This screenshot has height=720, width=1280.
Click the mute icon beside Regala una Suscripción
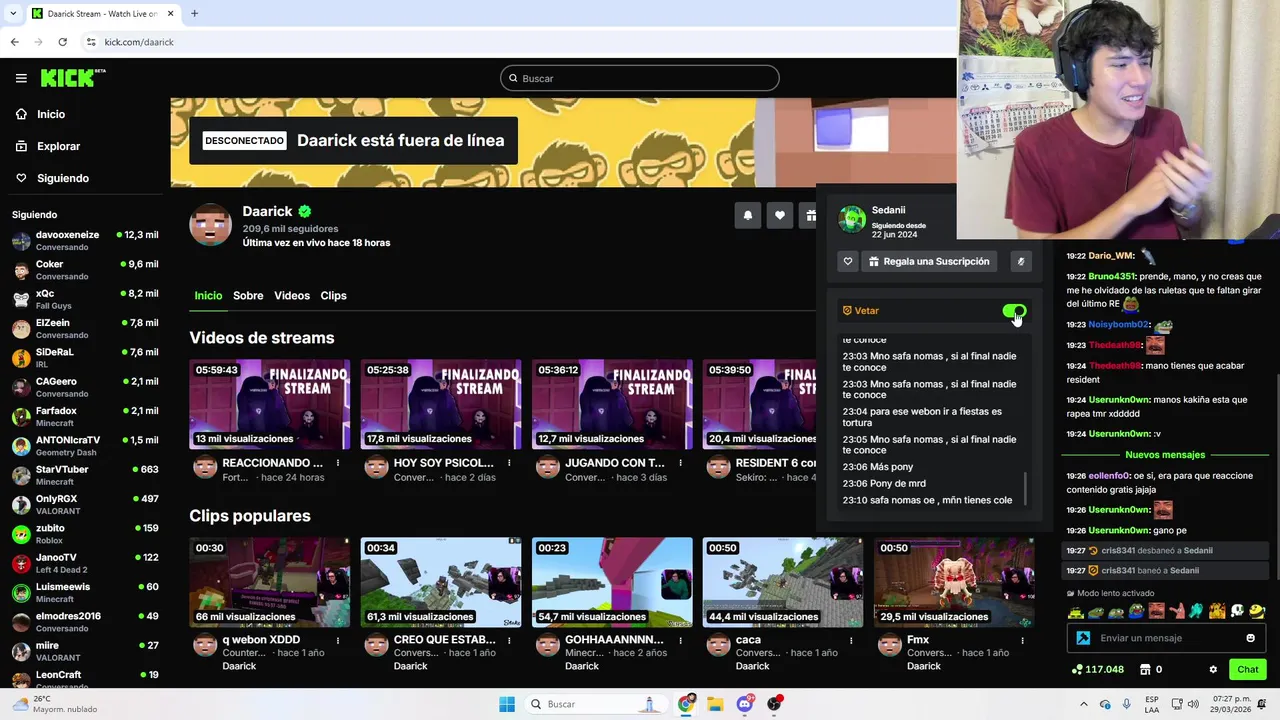click(1020, 262)
